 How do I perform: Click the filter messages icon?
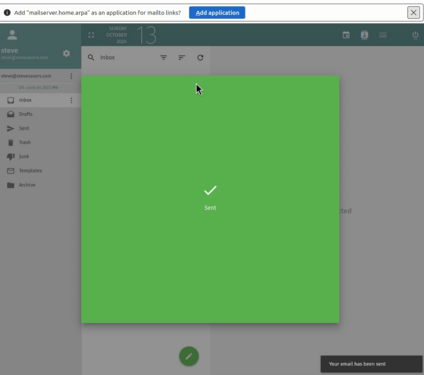(x=163, y=58)
